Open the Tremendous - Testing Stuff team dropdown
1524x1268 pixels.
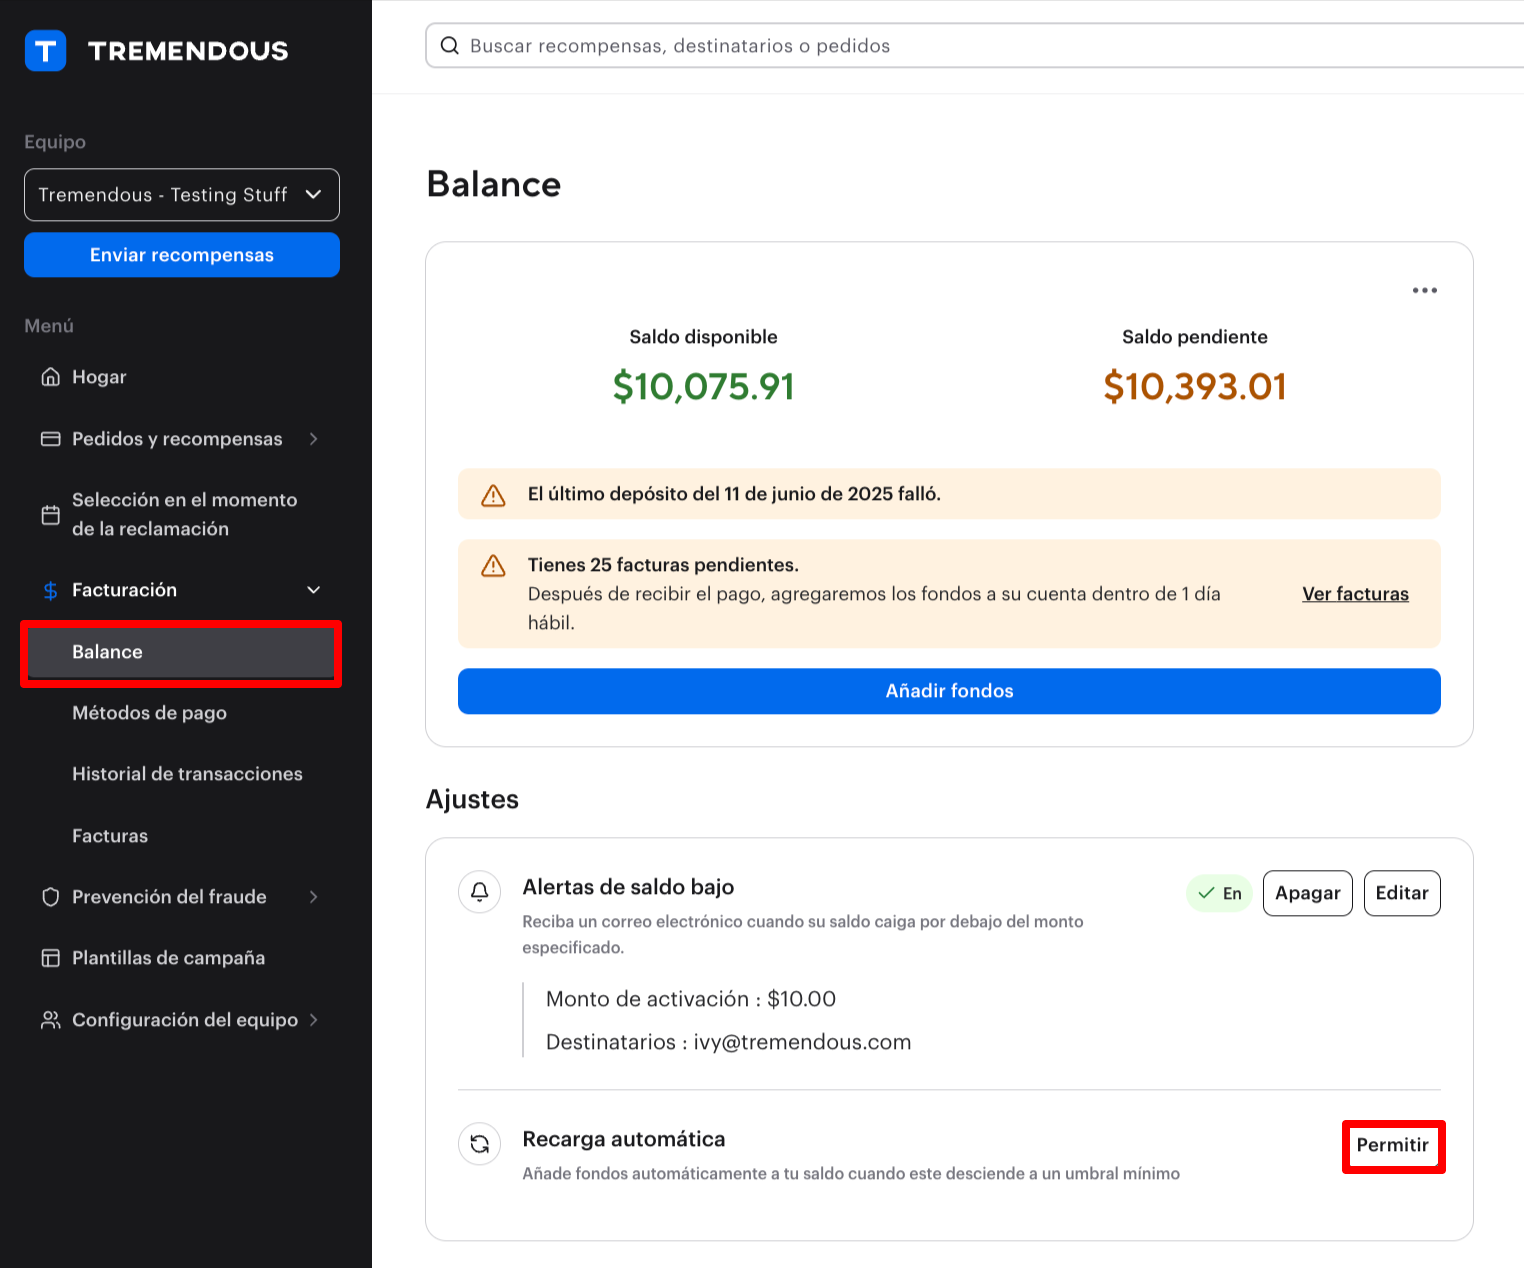click(x=182, y=195)
